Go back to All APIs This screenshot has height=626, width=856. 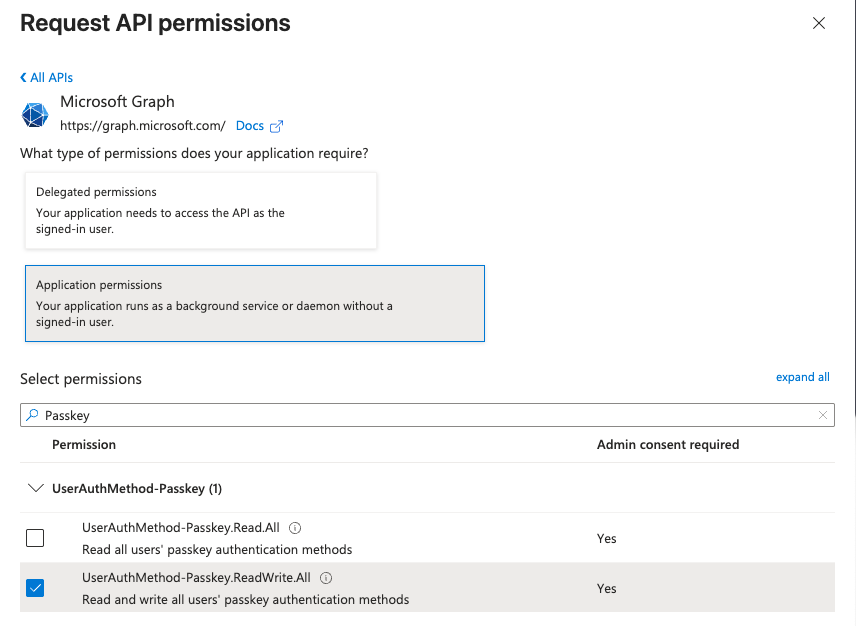(51, 78)
